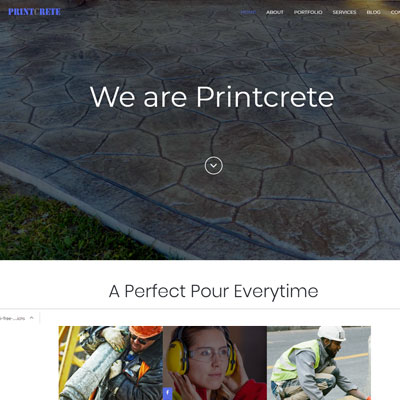Click the 'We are Printcrete' hero heading

[212, 97]
